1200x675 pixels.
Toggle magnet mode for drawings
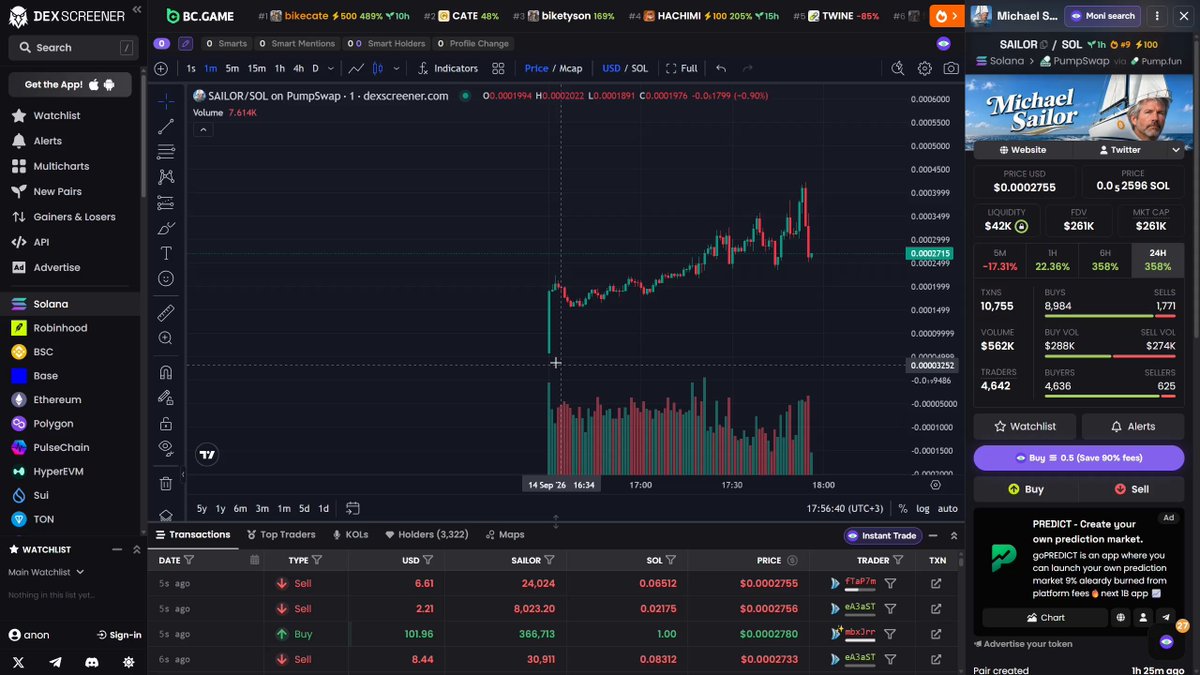[x=166, y=372]
